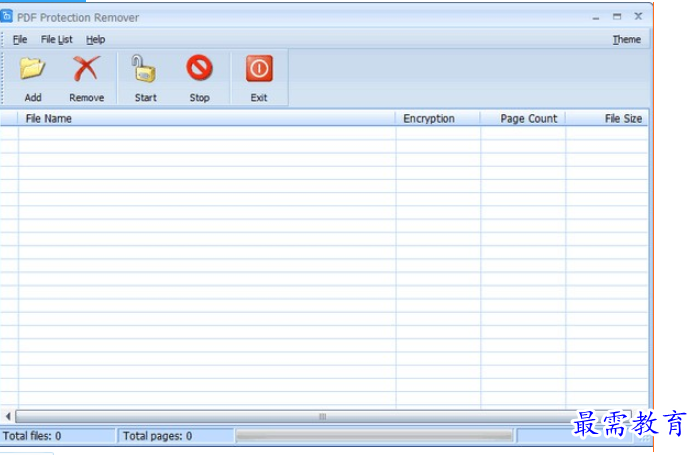Sort by the Page Count column header
This screenshot has width=695, height=455.
(x=523, y=119)
